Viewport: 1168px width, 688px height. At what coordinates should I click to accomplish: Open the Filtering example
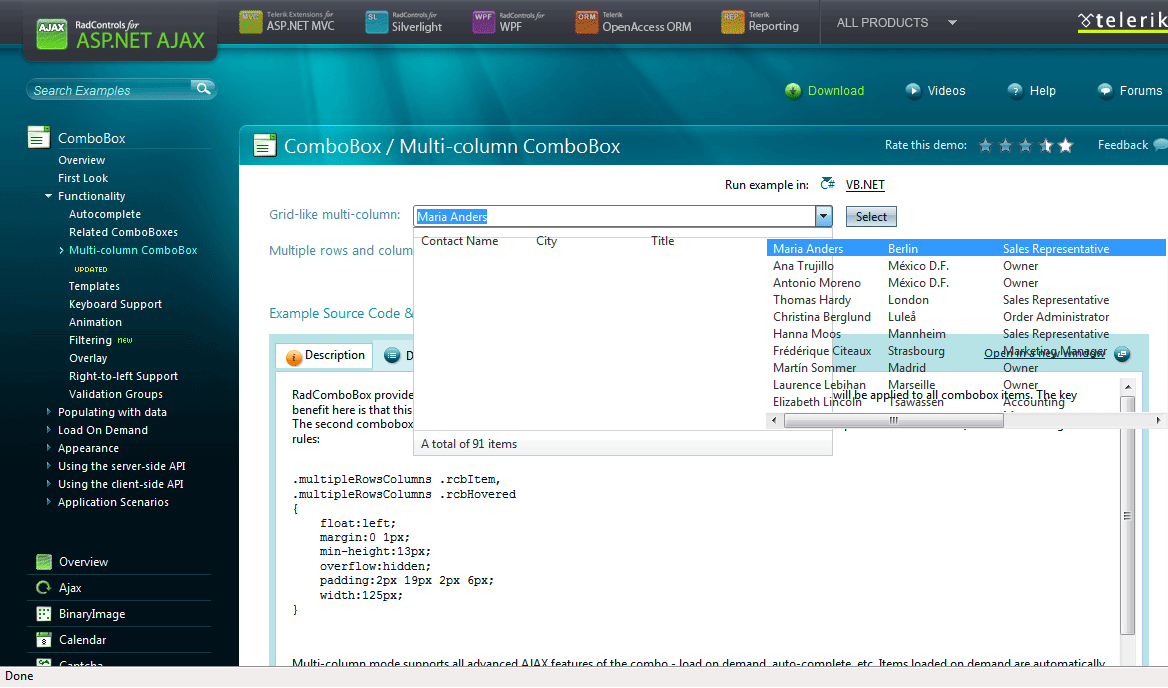(x=90, y=340)
